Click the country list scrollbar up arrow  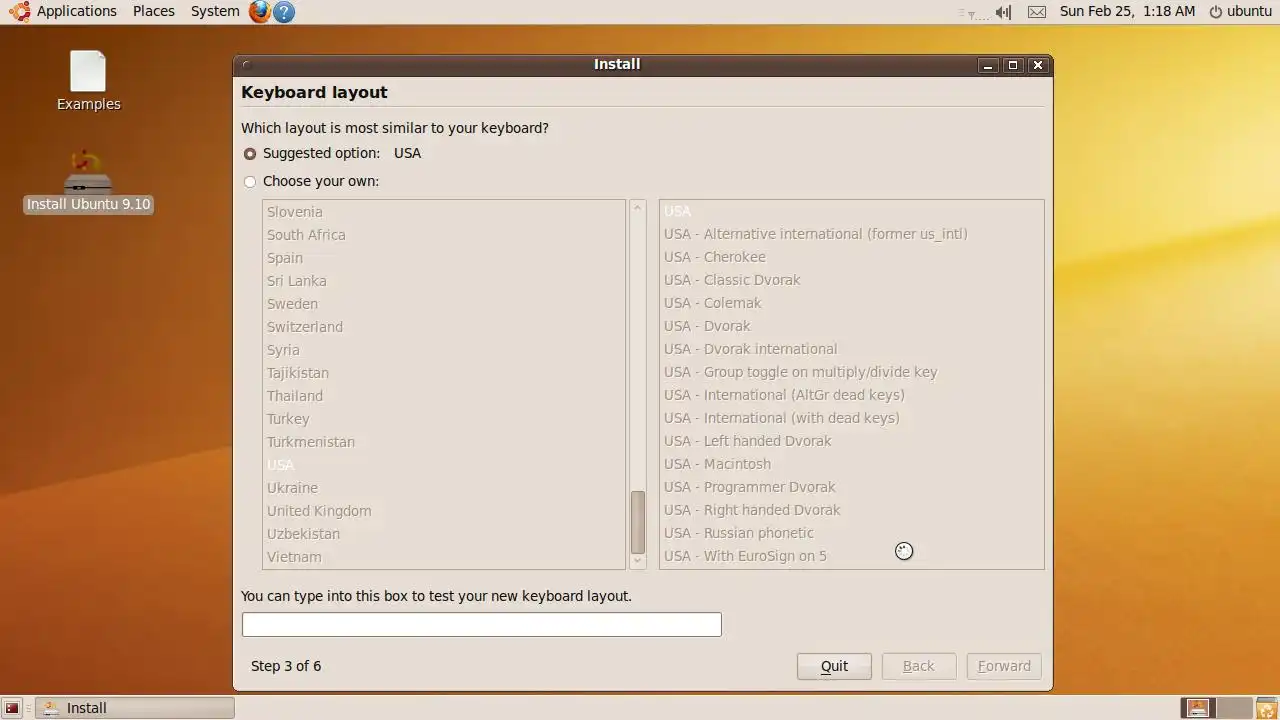click(638, 208)
